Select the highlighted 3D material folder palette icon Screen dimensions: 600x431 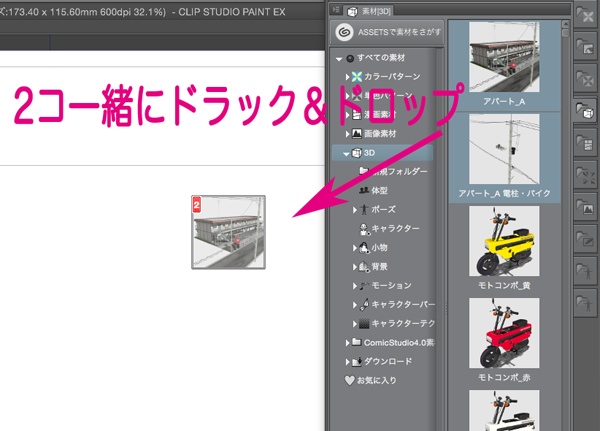(585, 112)
